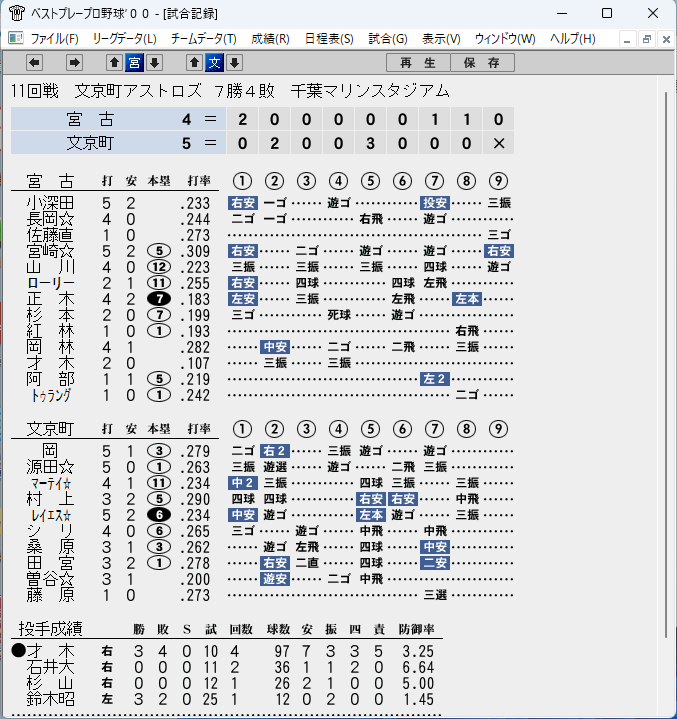Click down arrow beside the 文 team button
Viewport: 677px width, 719px height.
[x=234, y=62]
